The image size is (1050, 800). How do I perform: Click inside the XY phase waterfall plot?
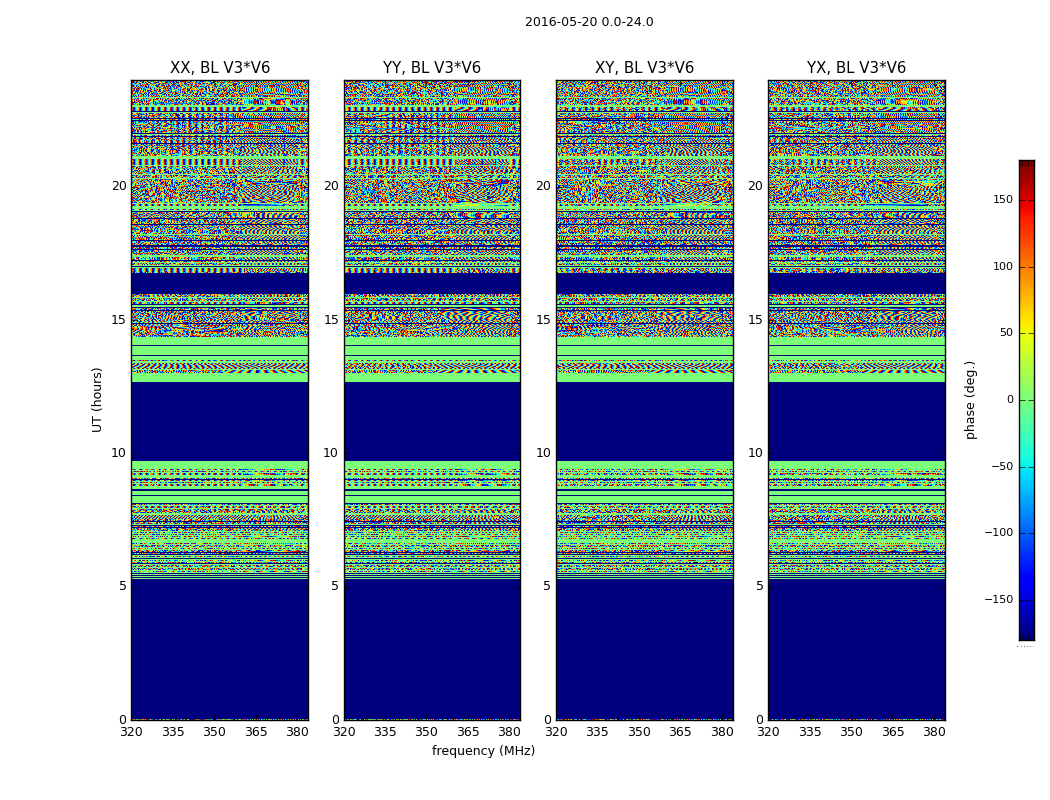[x=645, y=400]
